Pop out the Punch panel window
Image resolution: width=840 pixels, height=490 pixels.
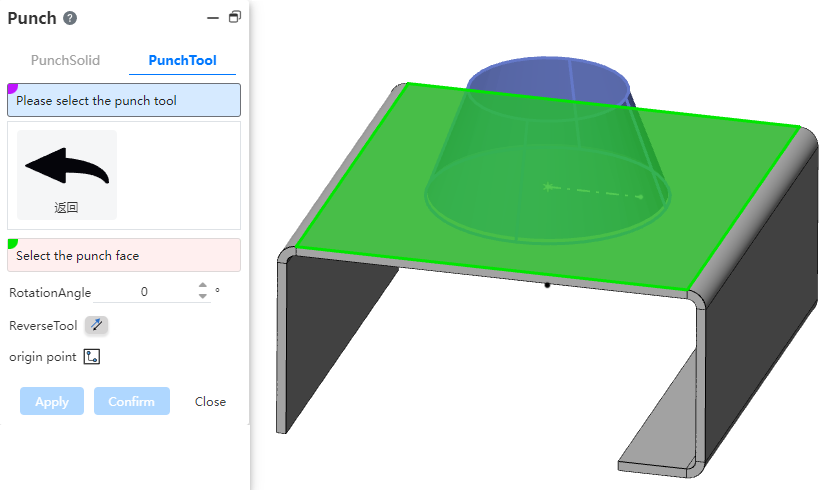[235, 17]
